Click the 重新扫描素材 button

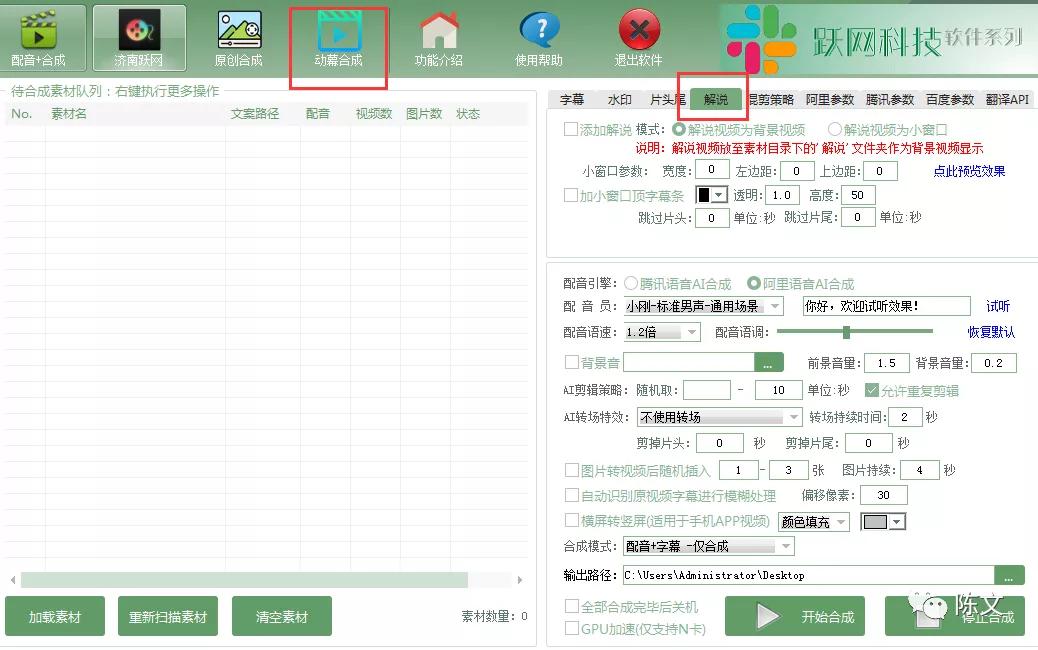168,616
